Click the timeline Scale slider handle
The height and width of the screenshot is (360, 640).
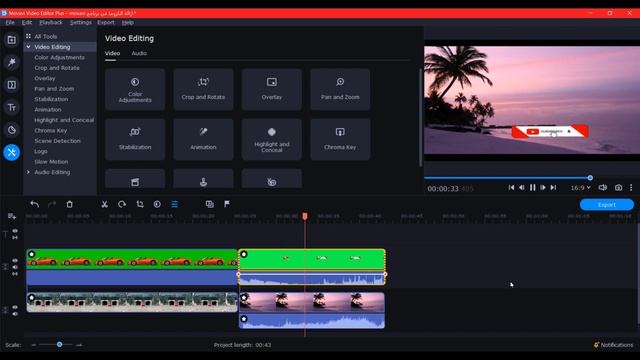tap(60, 345)
